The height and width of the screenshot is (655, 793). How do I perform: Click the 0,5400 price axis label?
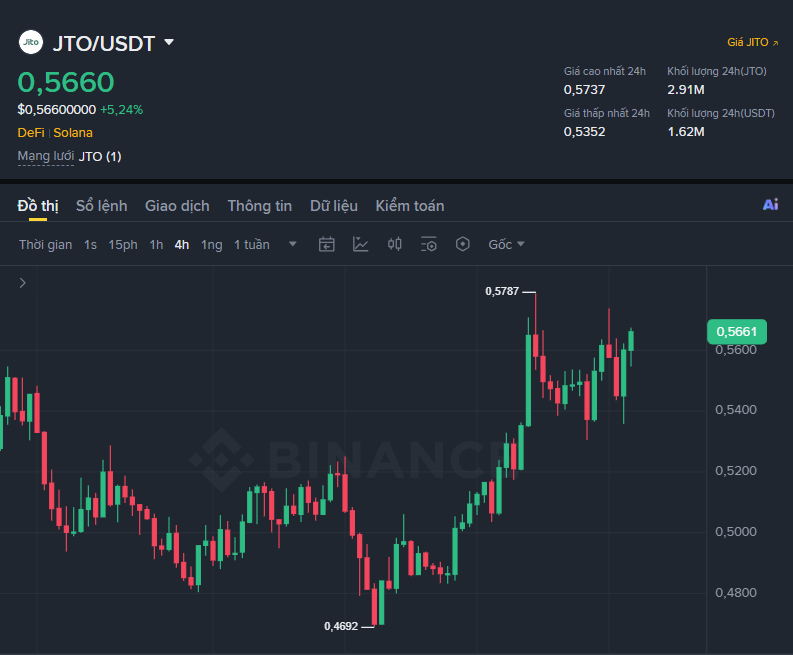tap(736, 410)
